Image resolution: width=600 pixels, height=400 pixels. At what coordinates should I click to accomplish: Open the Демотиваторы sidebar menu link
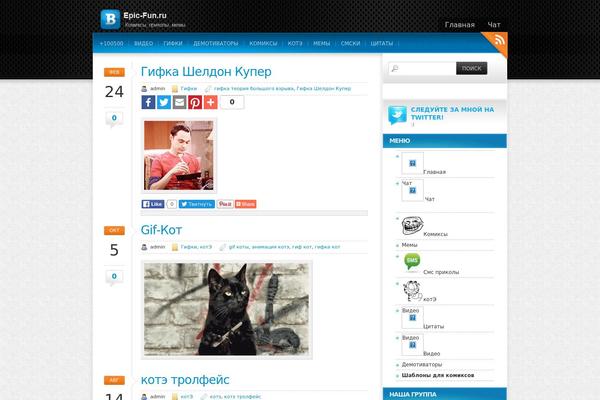pos(422,365)
